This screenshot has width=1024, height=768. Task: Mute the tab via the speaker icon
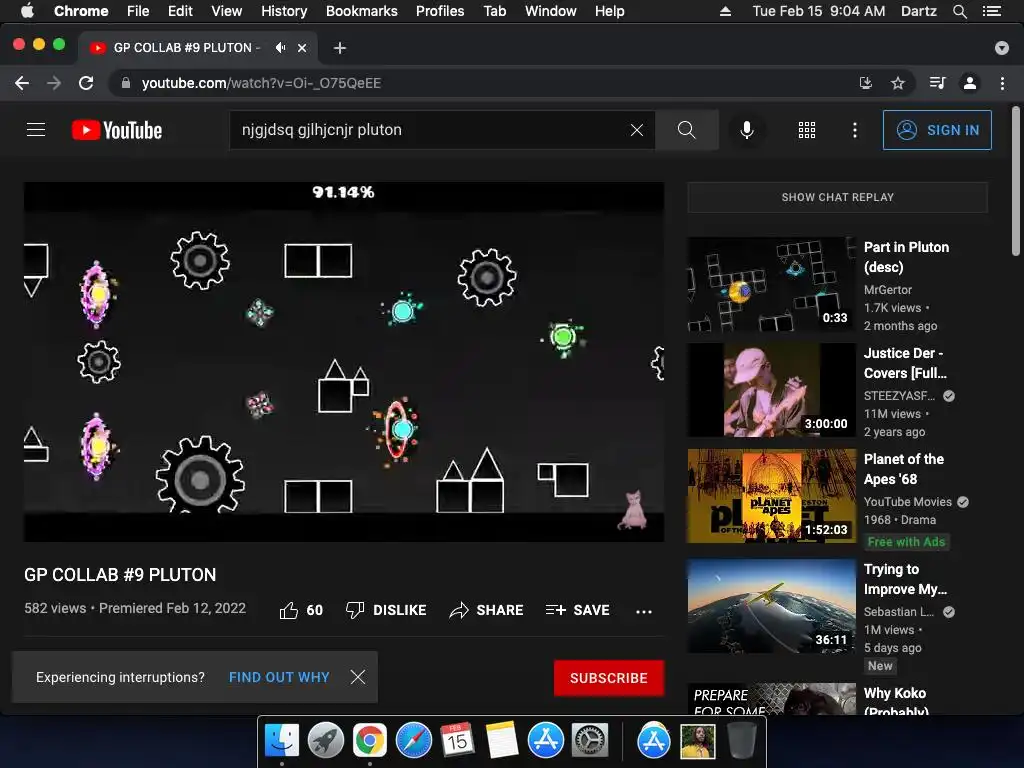280,48
